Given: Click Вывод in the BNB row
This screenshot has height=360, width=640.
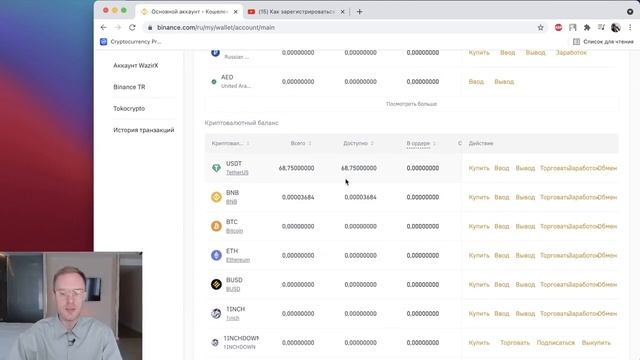Looking at the screenshot, I should (x=525, y=197).
